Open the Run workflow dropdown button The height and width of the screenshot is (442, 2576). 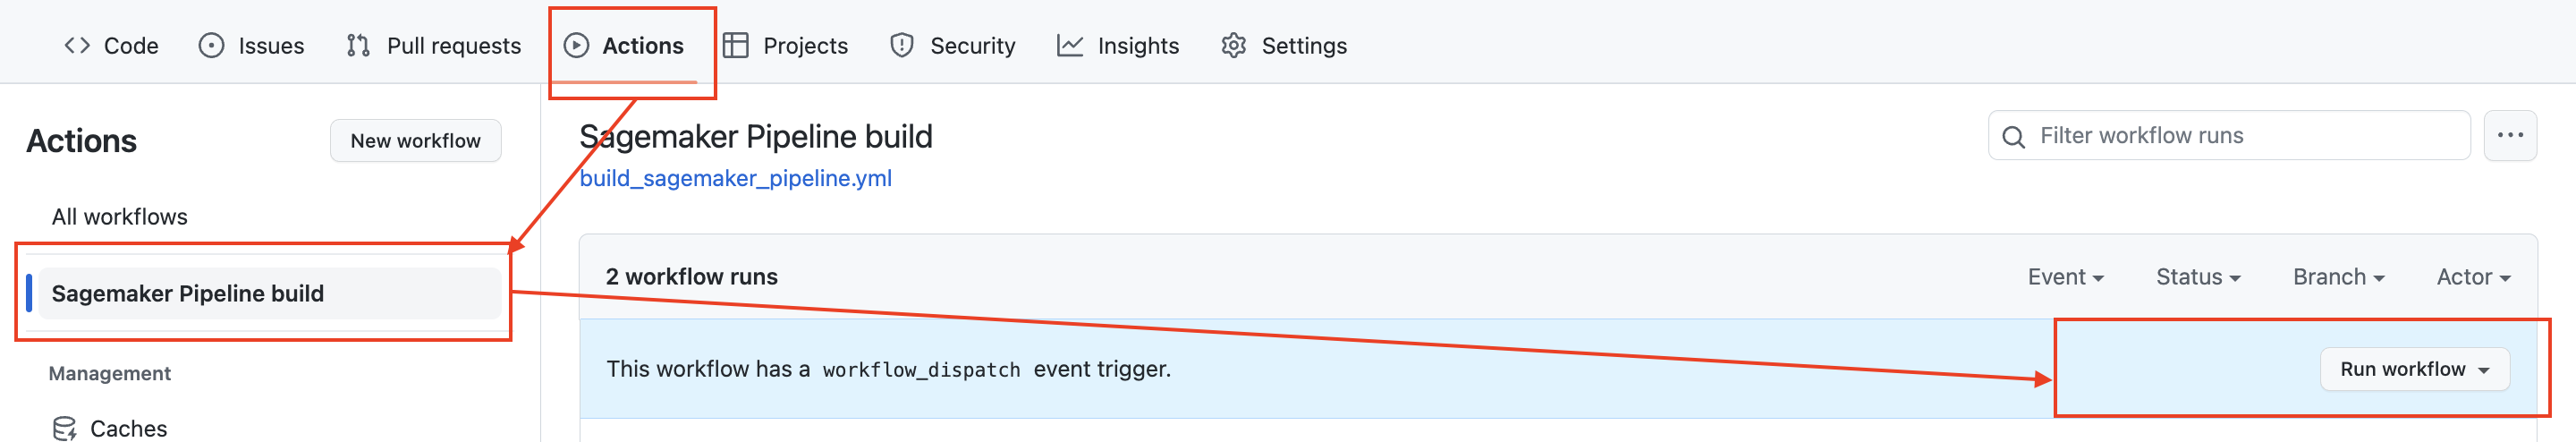tap(2414, 369)
